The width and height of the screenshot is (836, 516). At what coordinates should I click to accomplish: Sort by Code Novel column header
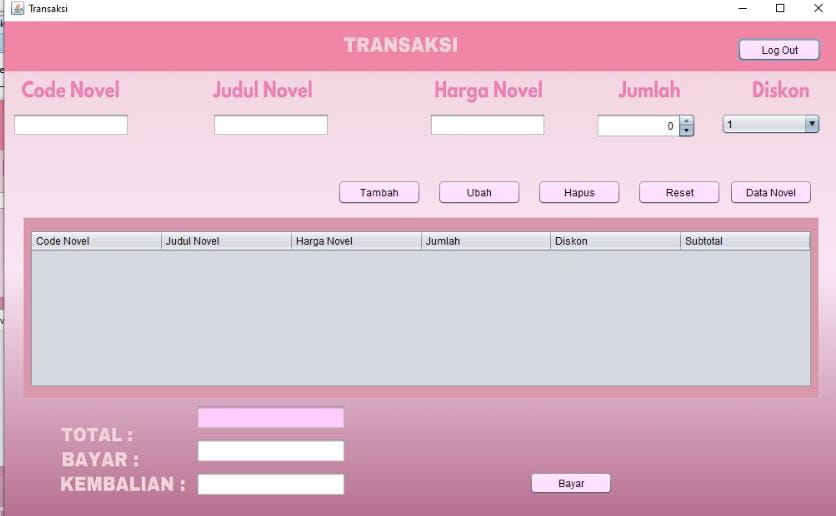point(96,241)
